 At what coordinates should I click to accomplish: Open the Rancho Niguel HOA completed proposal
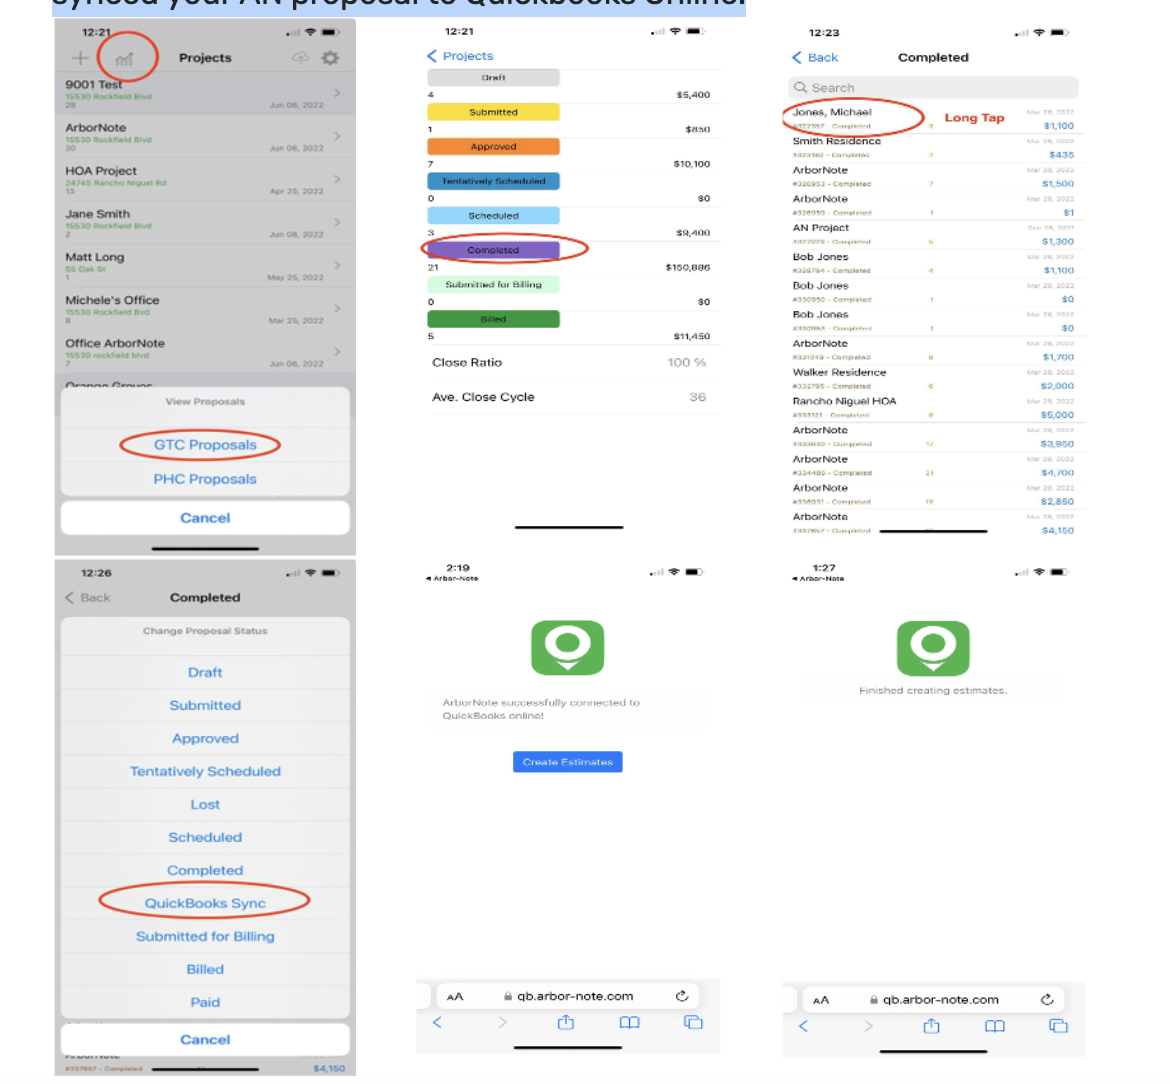[933, 407]
